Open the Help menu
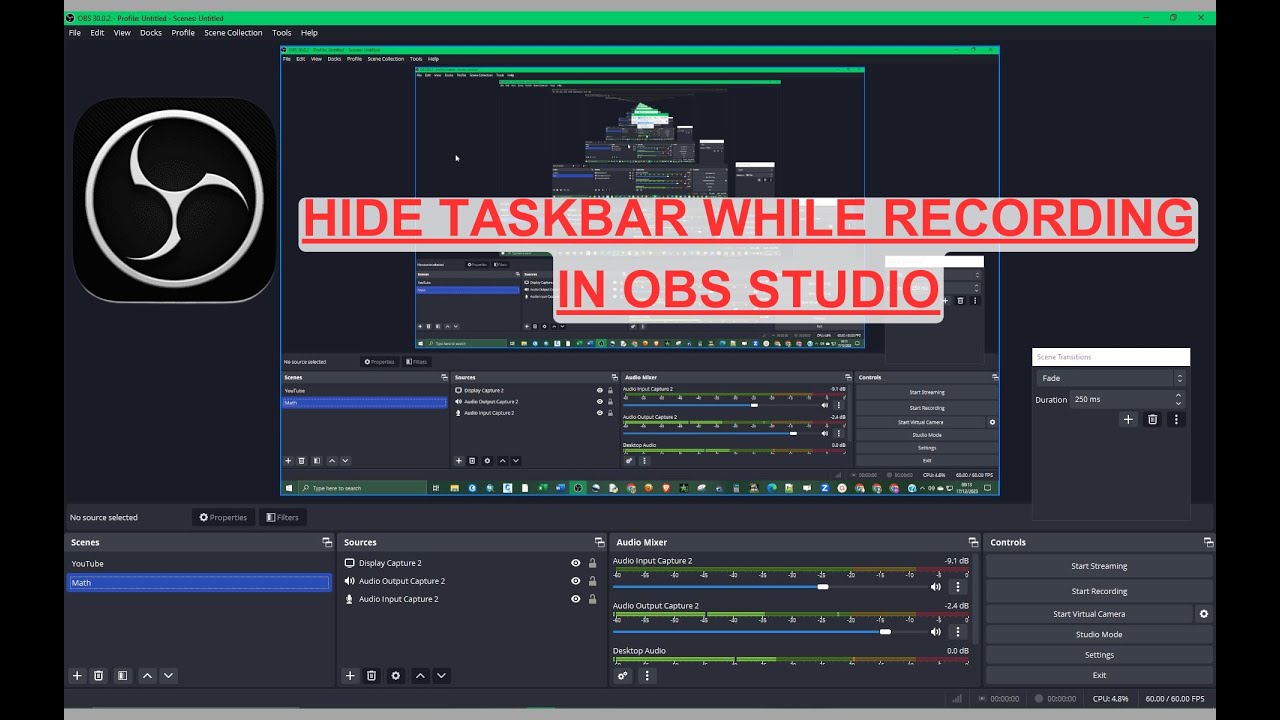 pos(309,33)
